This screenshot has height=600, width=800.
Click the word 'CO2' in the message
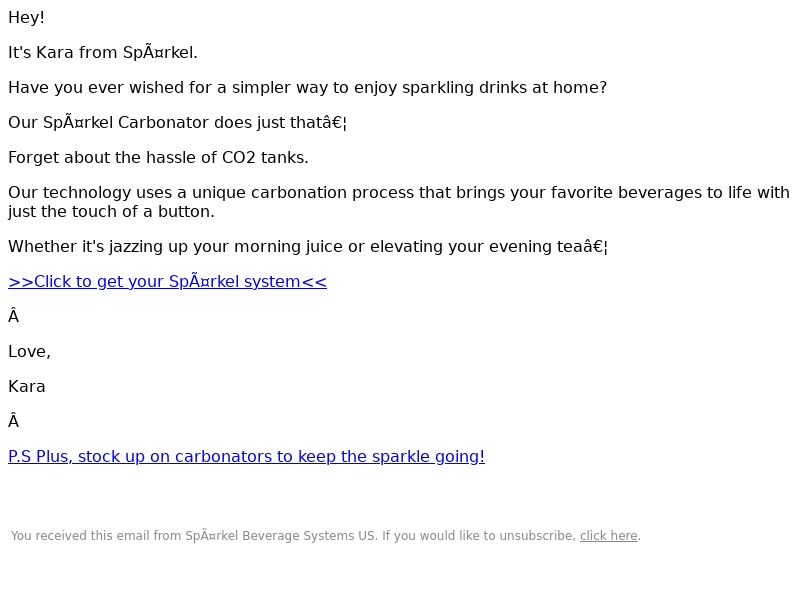pos(238,158)
